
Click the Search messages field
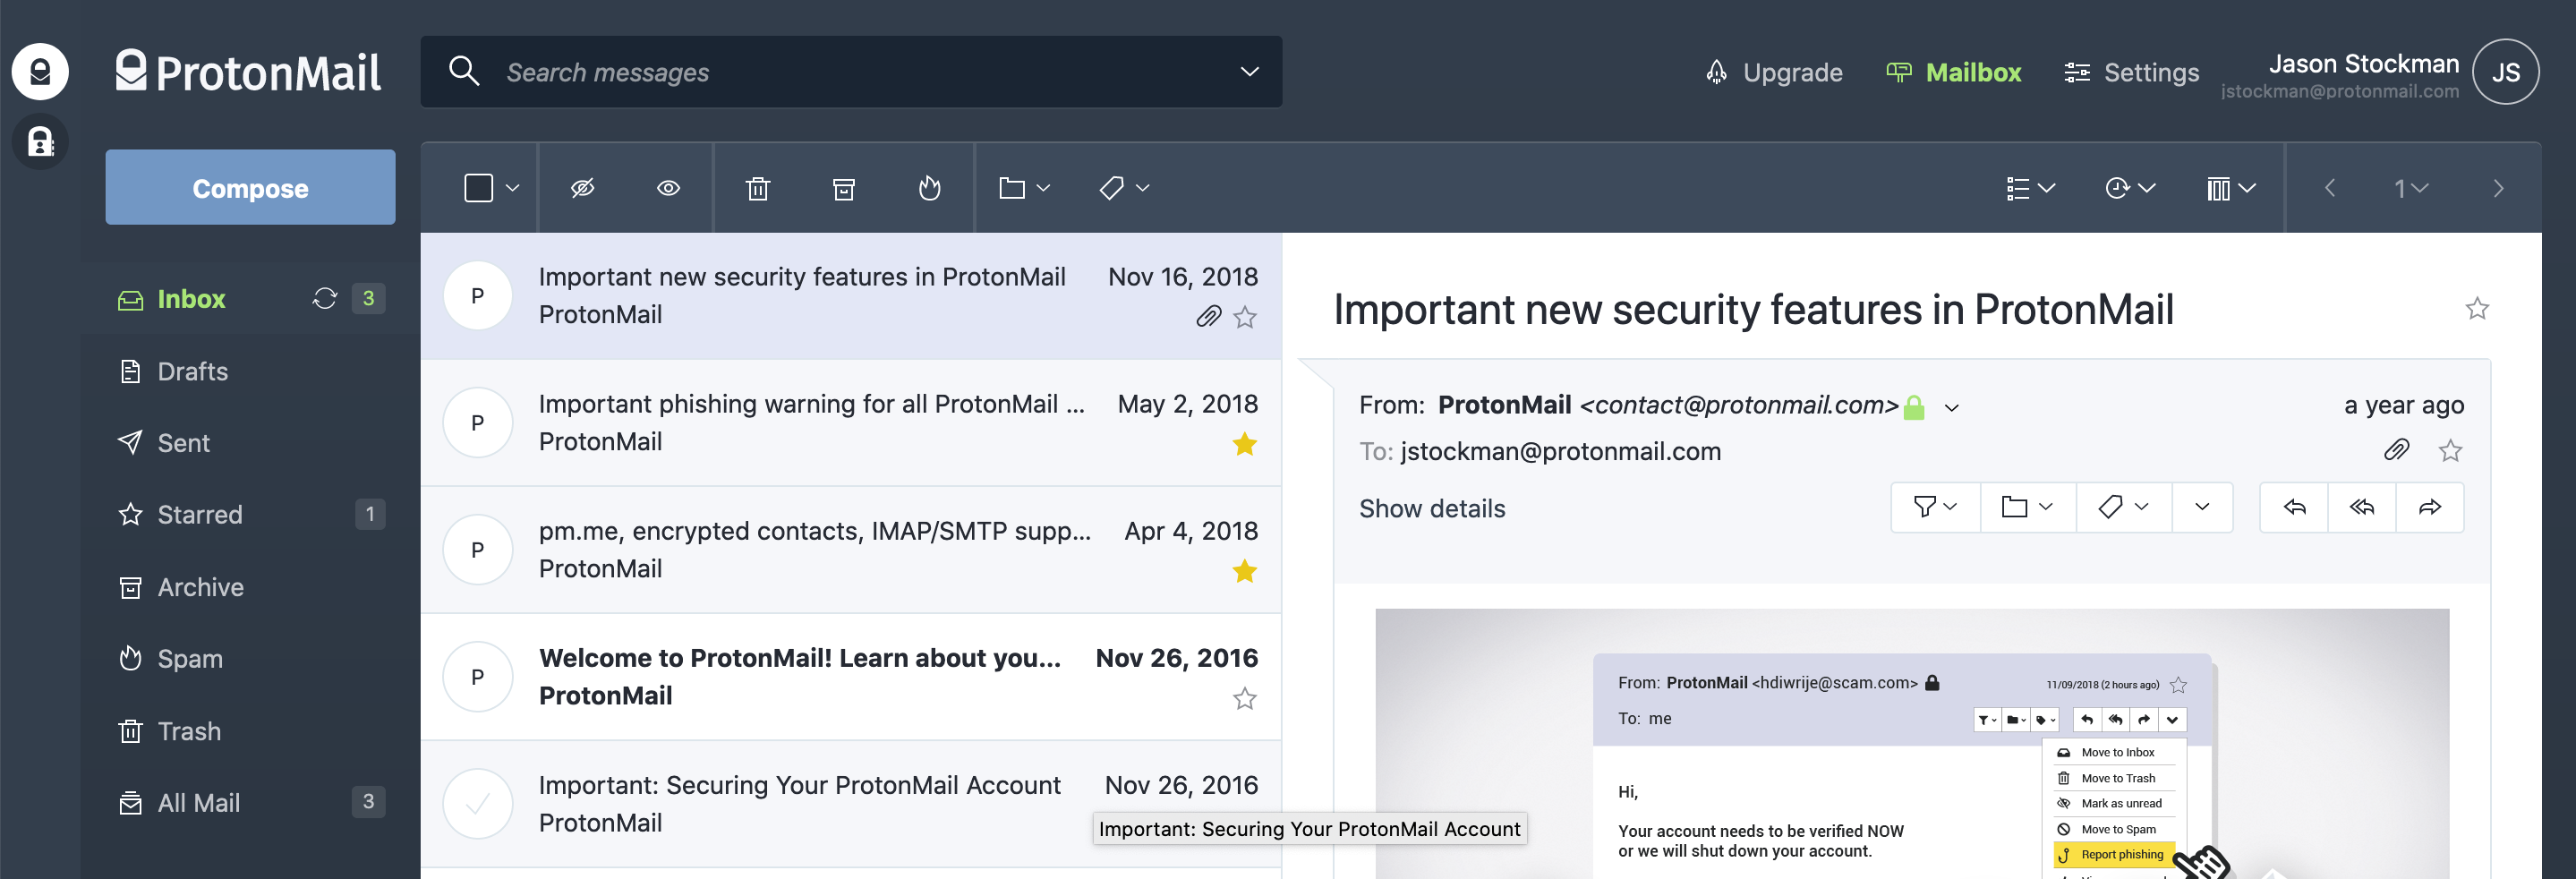click(x=850, y=72)
